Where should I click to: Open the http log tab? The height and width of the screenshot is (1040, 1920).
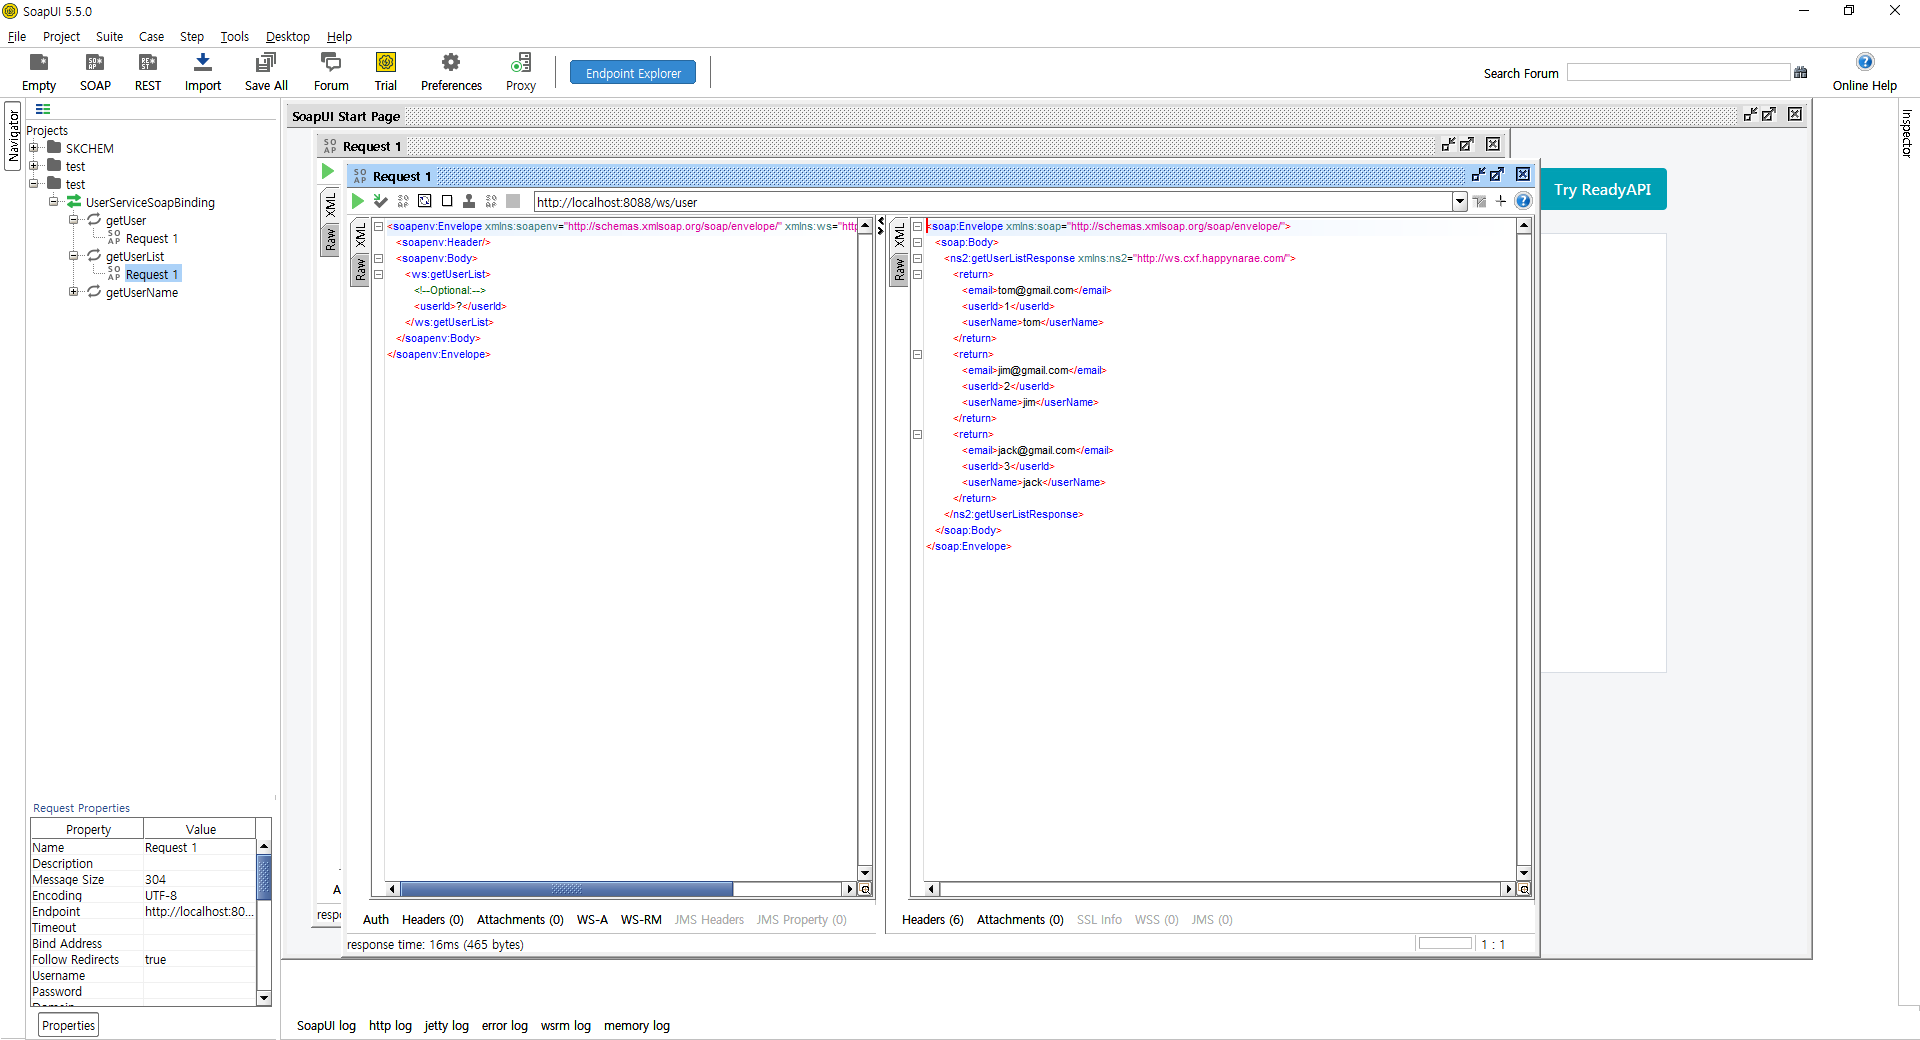(x=390, y=1025)
